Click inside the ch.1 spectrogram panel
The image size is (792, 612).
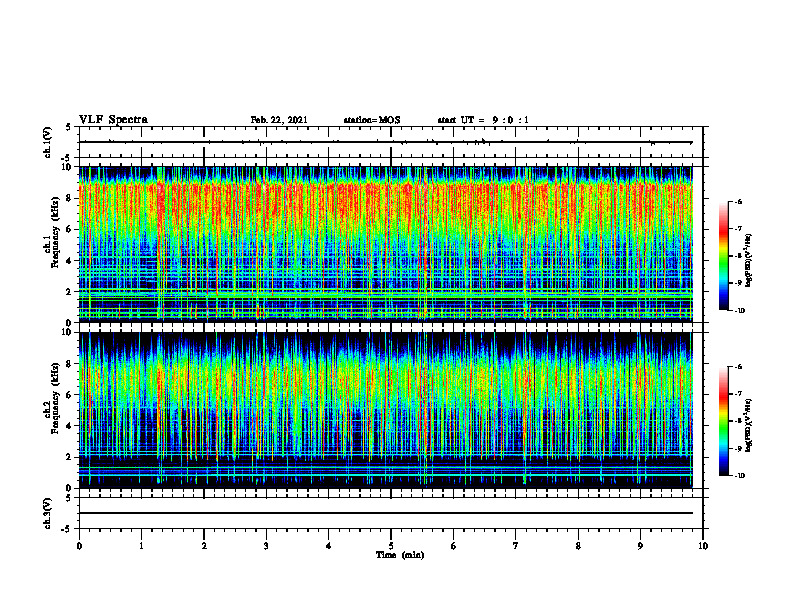385,244
